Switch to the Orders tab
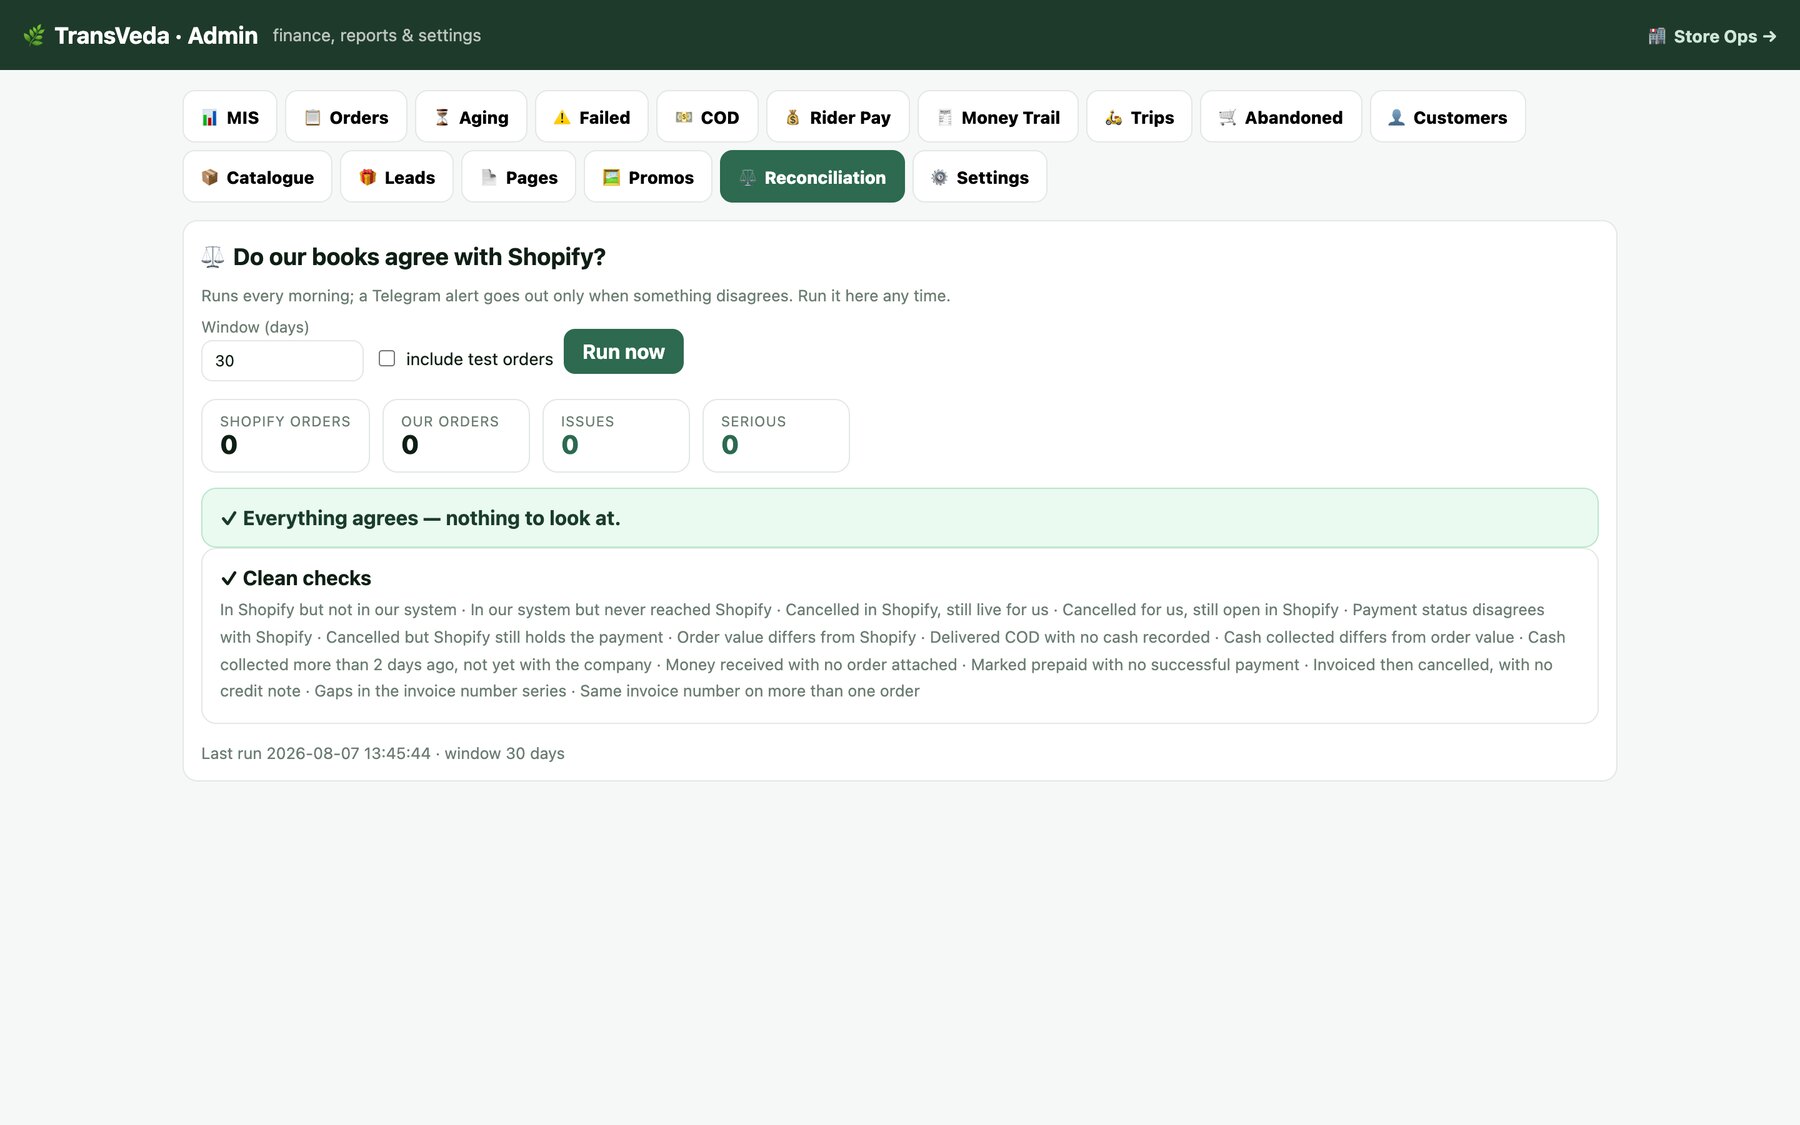The height and width of the screenshot is (1125, 1800). (x=346, y=117)
